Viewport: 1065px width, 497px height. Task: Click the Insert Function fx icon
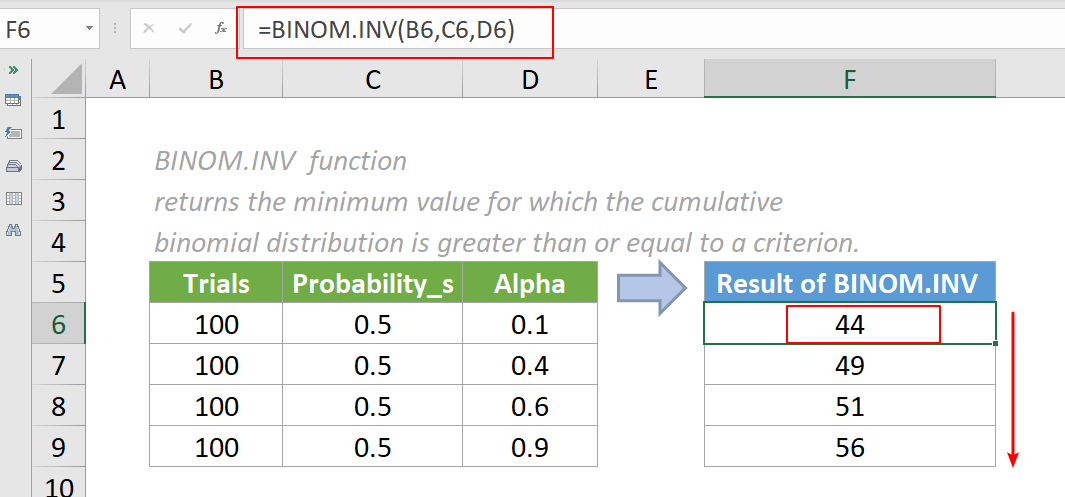[x=221, y=29]
